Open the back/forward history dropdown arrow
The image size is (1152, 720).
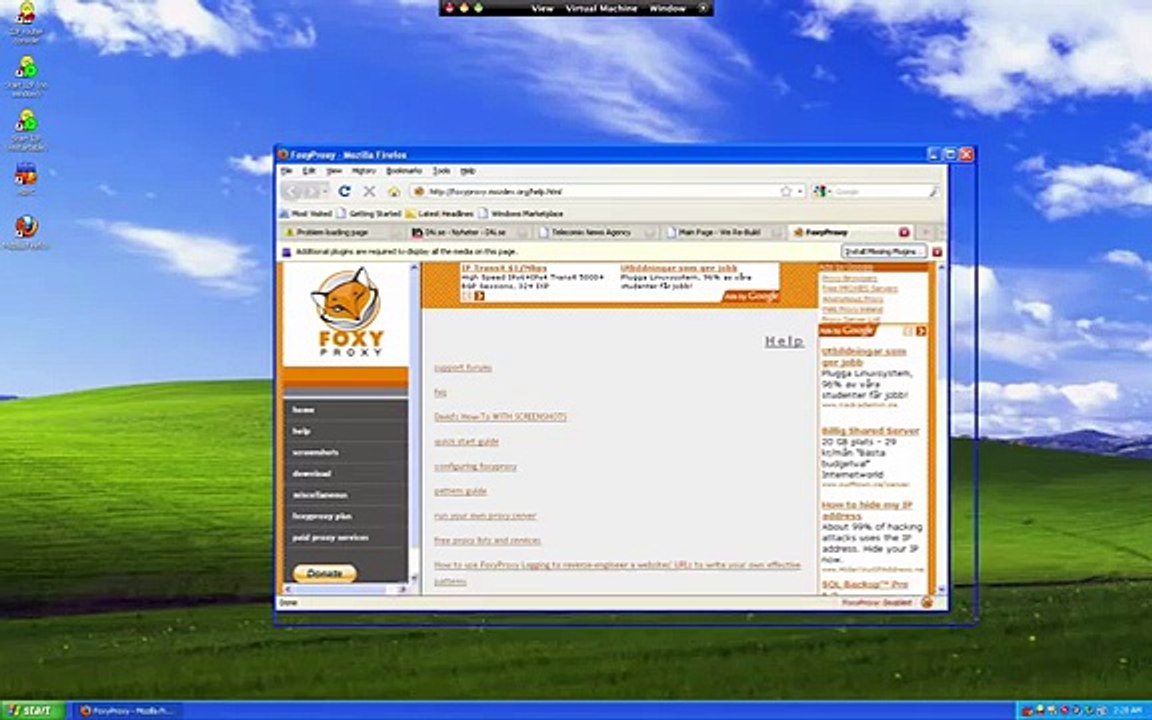pos(325,191)
